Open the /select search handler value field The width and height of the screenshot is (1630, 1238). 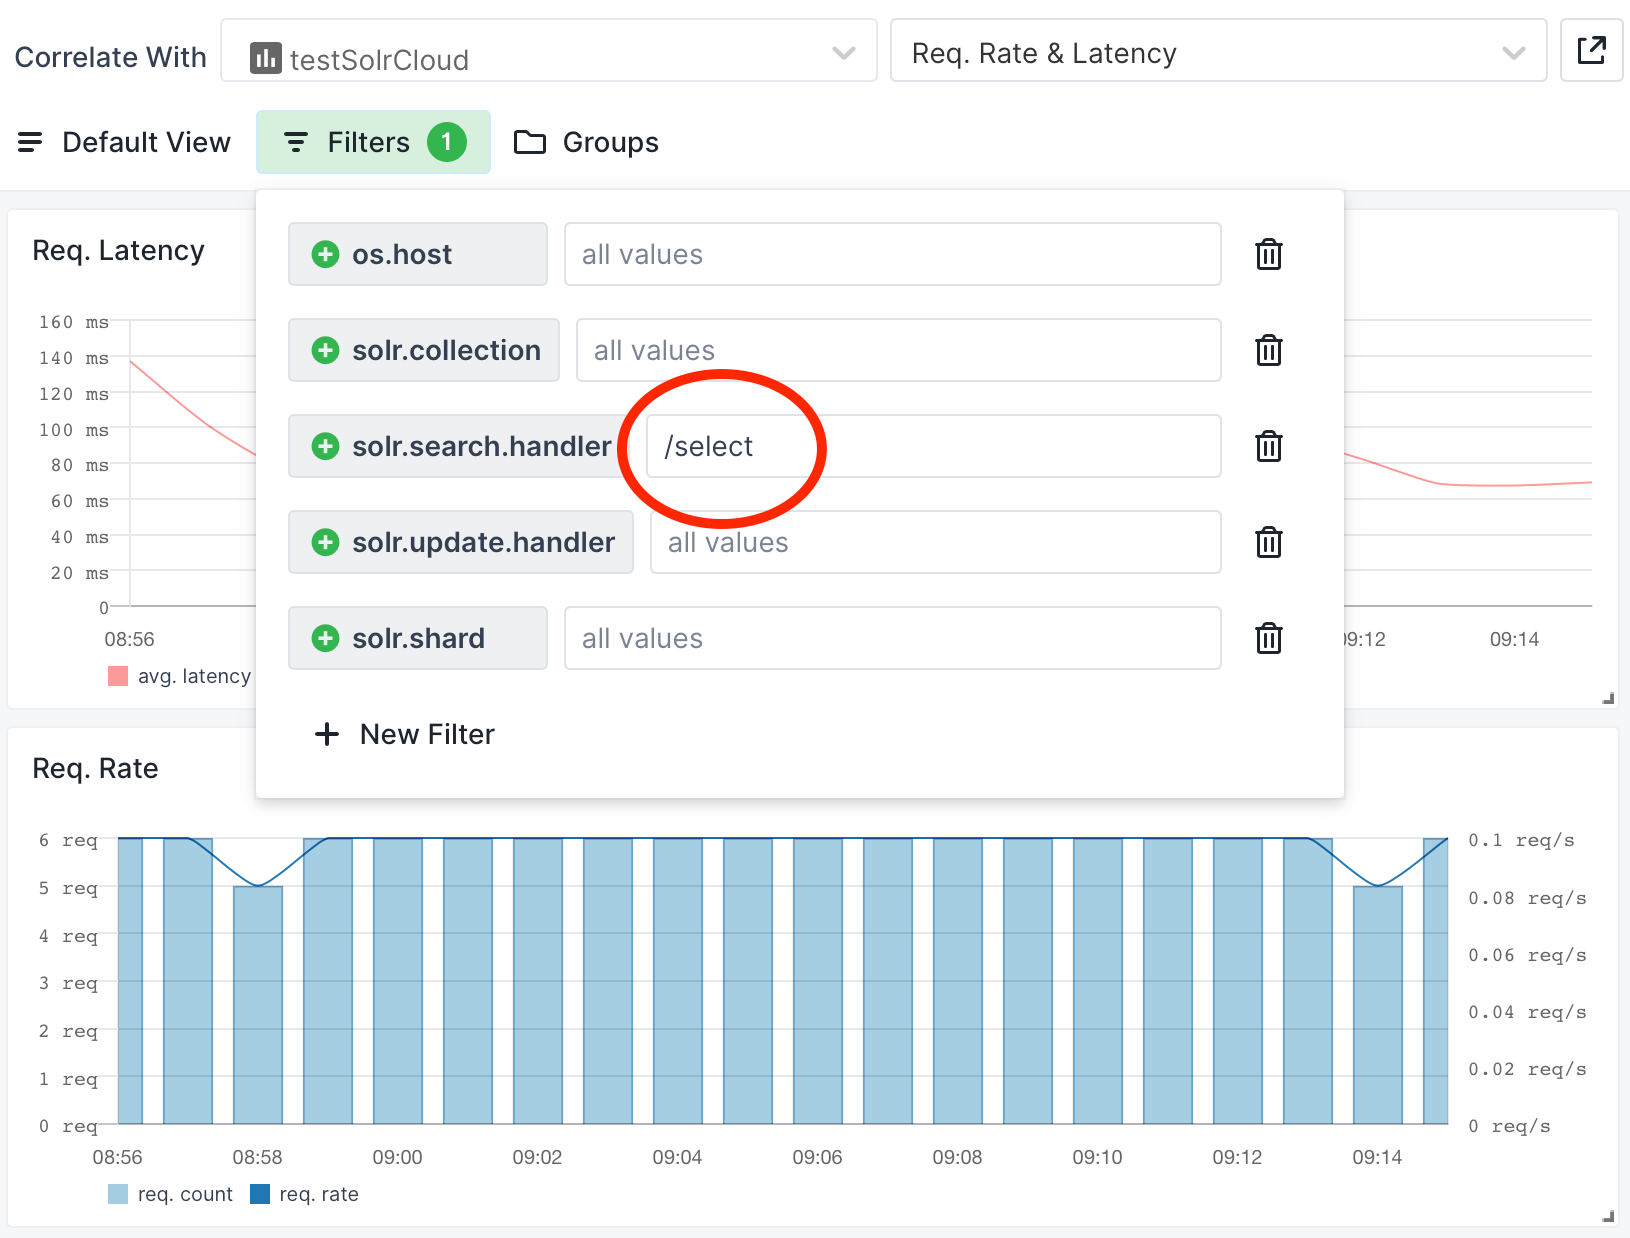click(933, 446)
